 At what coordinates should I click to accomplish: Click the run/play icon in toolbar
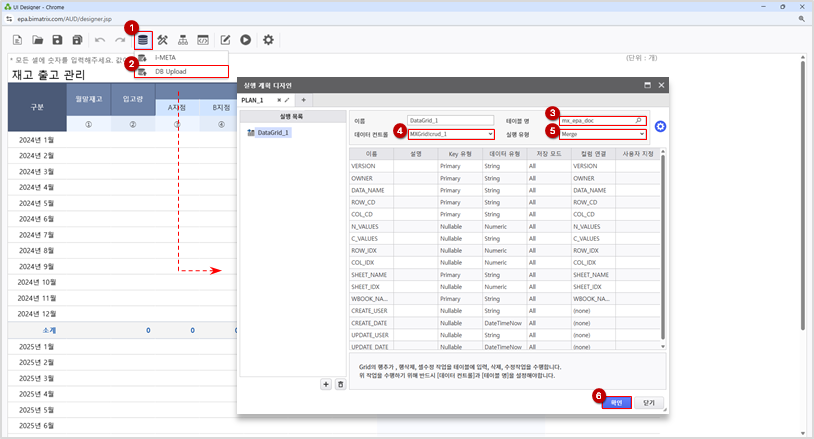click(245, 40)
